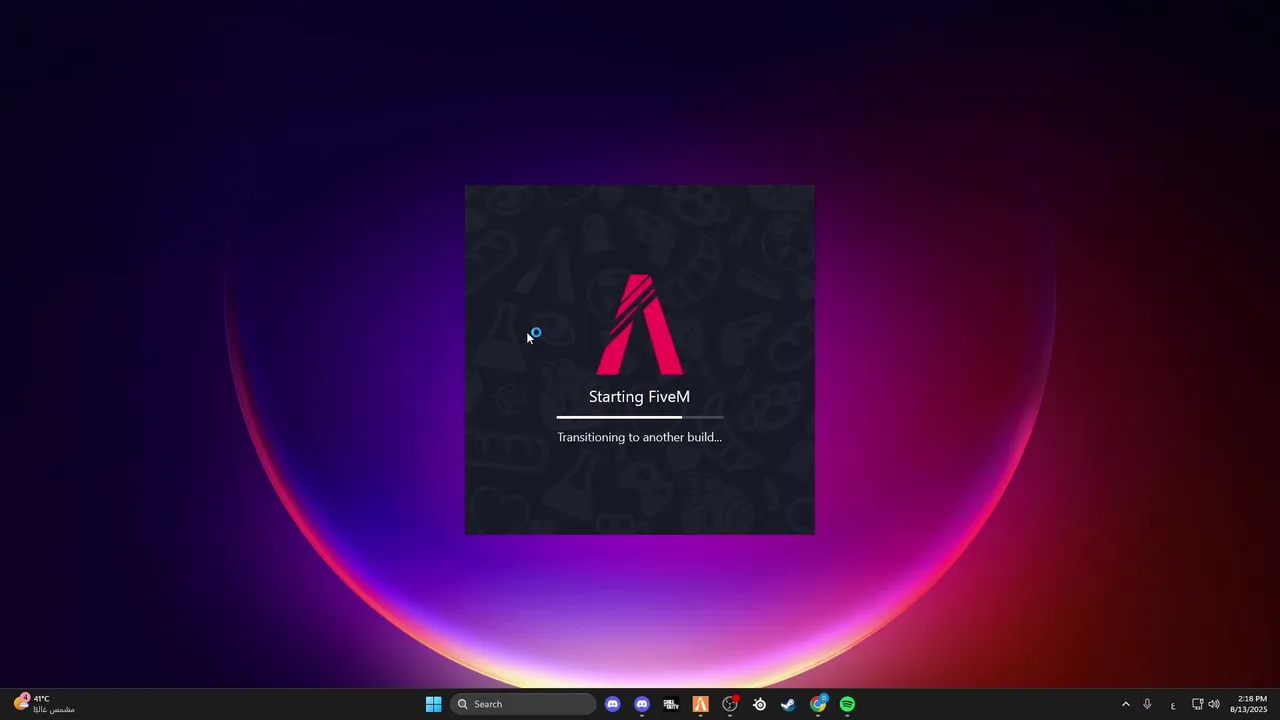Switch the Arabic input language indicator
The height and width of the screenshot is (720, 1280).
coord(1172,704)
